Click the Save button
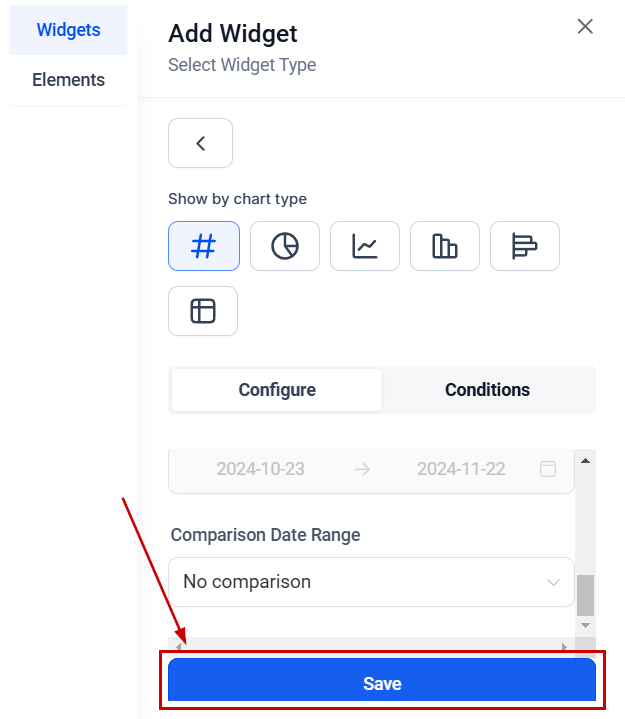This screenshot has height=719, width=625. 382,684
